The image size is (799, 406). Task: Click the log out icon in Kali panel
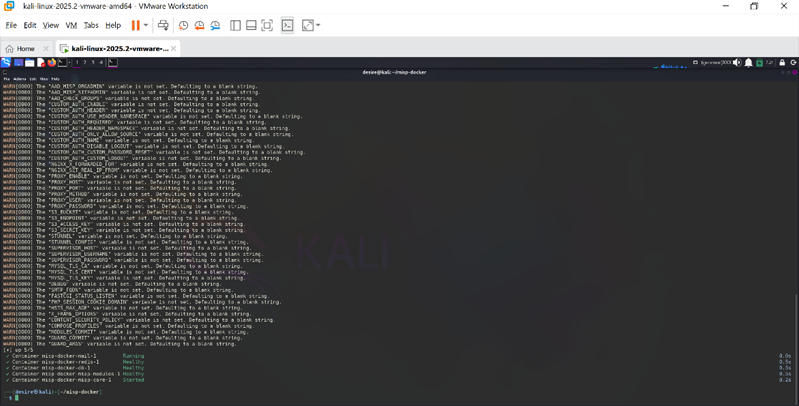pyautogui.click(x=793, y=63)
